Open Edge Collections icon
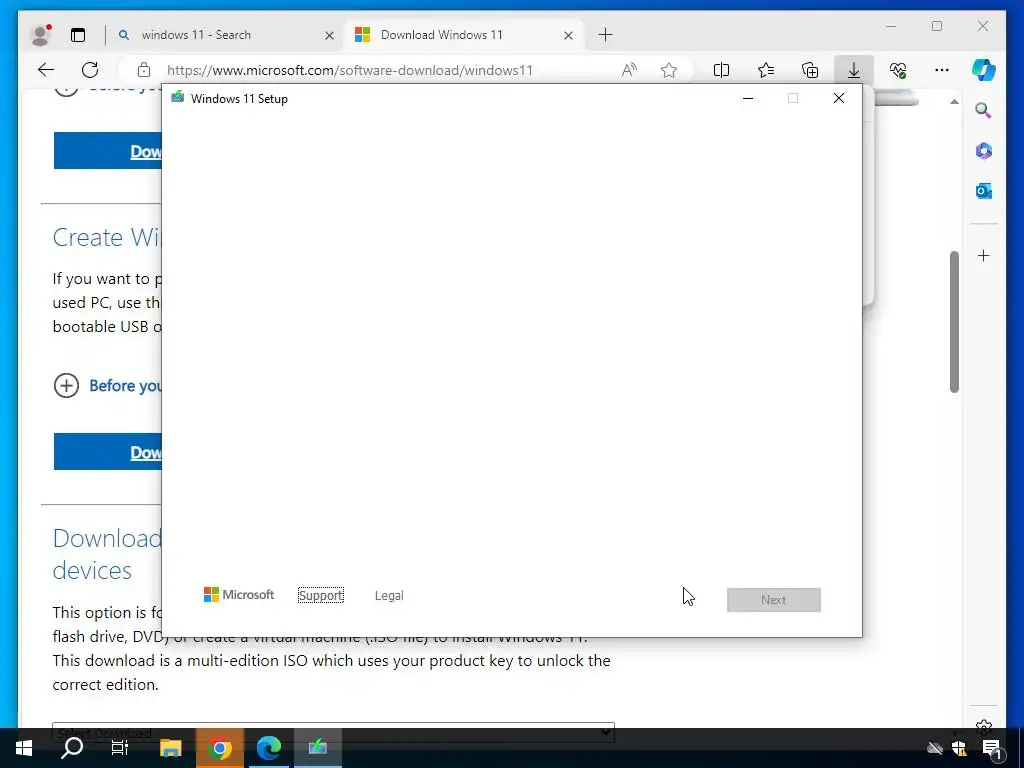 pos(810,70)
